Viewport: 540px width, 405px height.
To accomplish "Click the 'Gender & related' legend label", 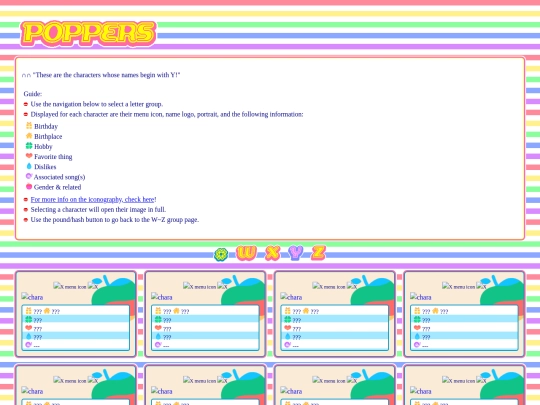I will point(58,187).
